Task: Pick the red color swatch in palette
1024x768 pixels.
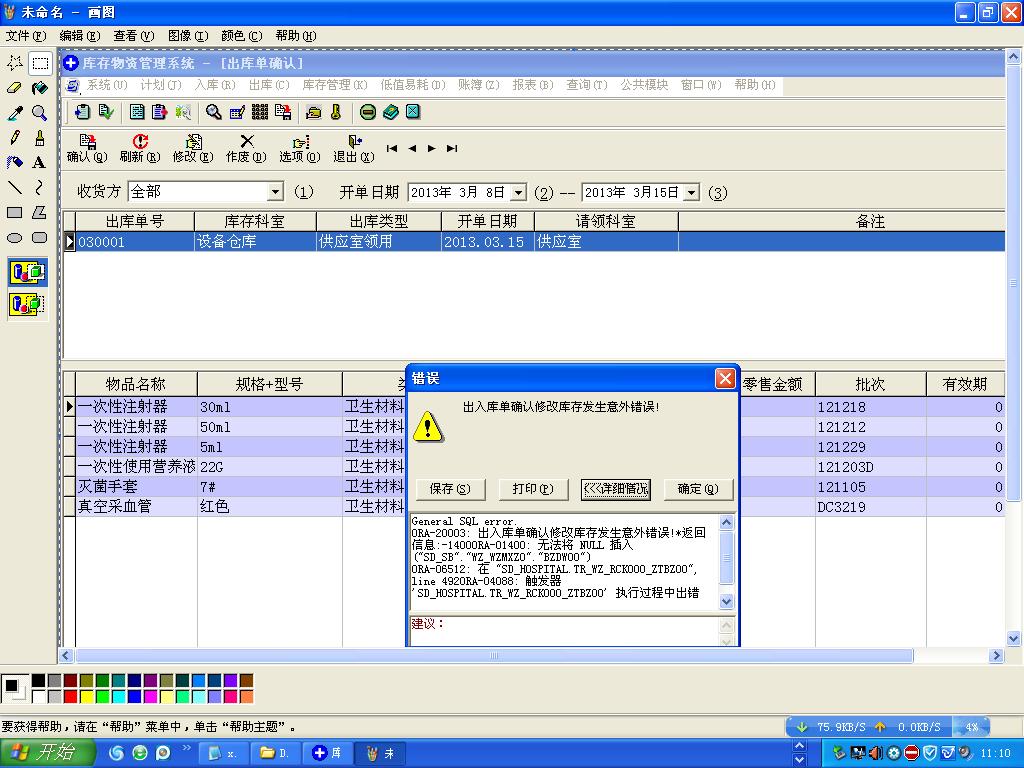Action: click(70, 697)
